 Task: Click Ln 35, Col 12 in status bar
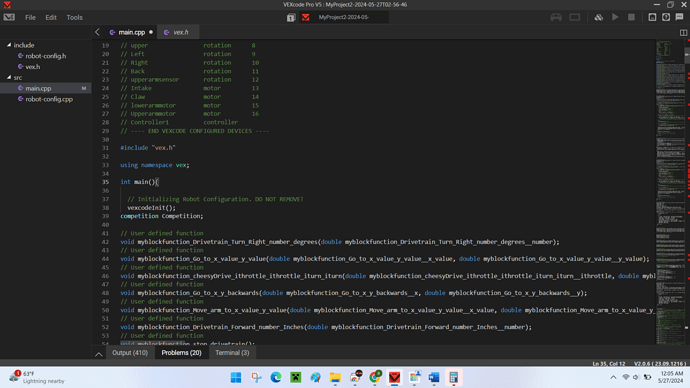pyautogui.click(x=609, y=364)
